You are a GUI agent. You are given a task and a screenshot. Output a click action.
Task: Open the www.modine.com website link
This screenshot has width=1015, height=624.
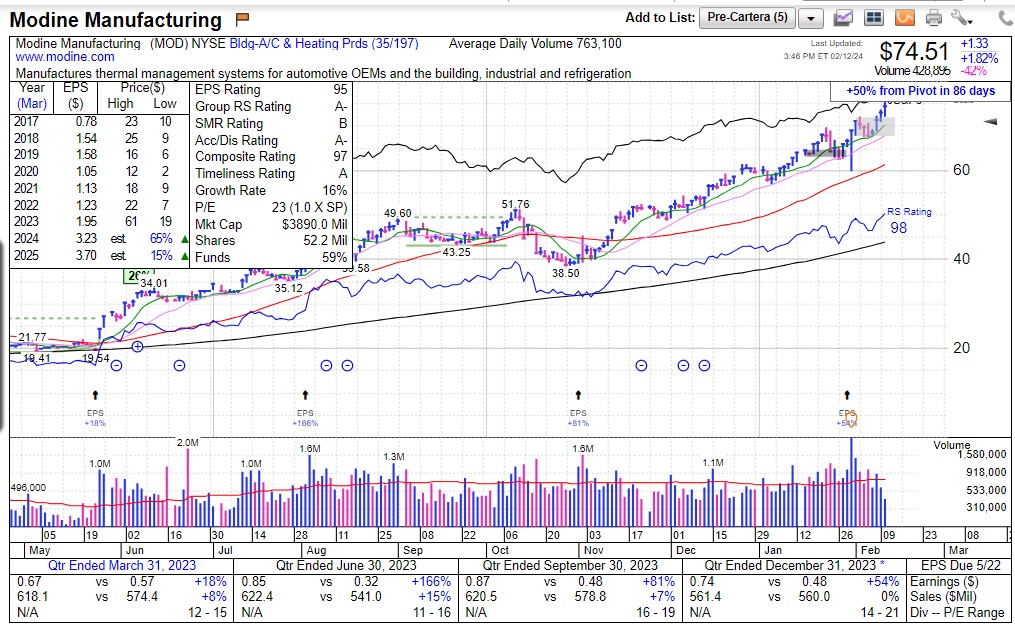[x=65, y=57]
